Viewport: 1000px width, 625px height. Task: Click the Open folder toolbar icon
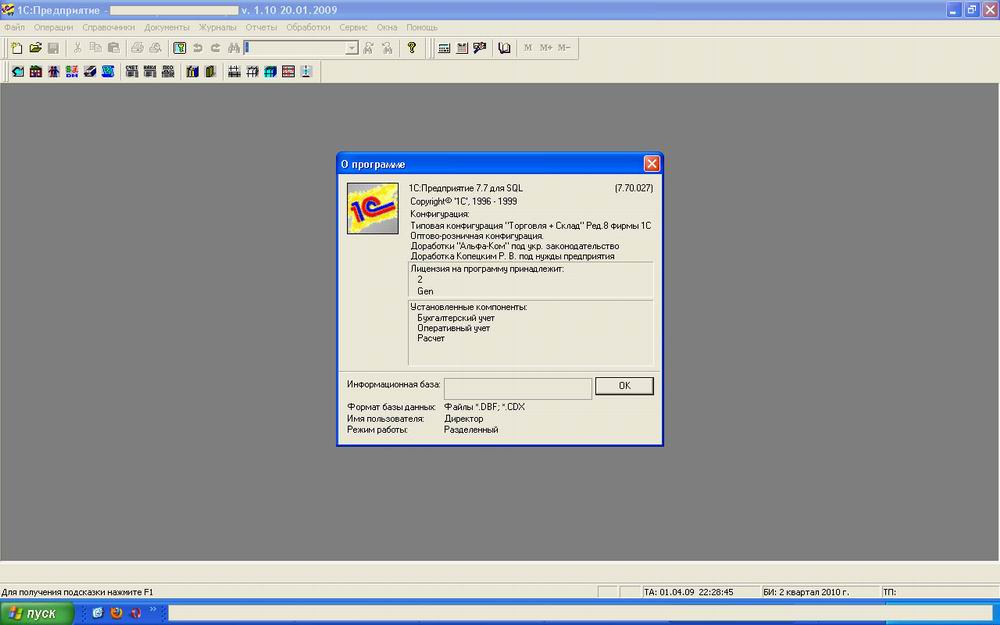pos(35,48)
